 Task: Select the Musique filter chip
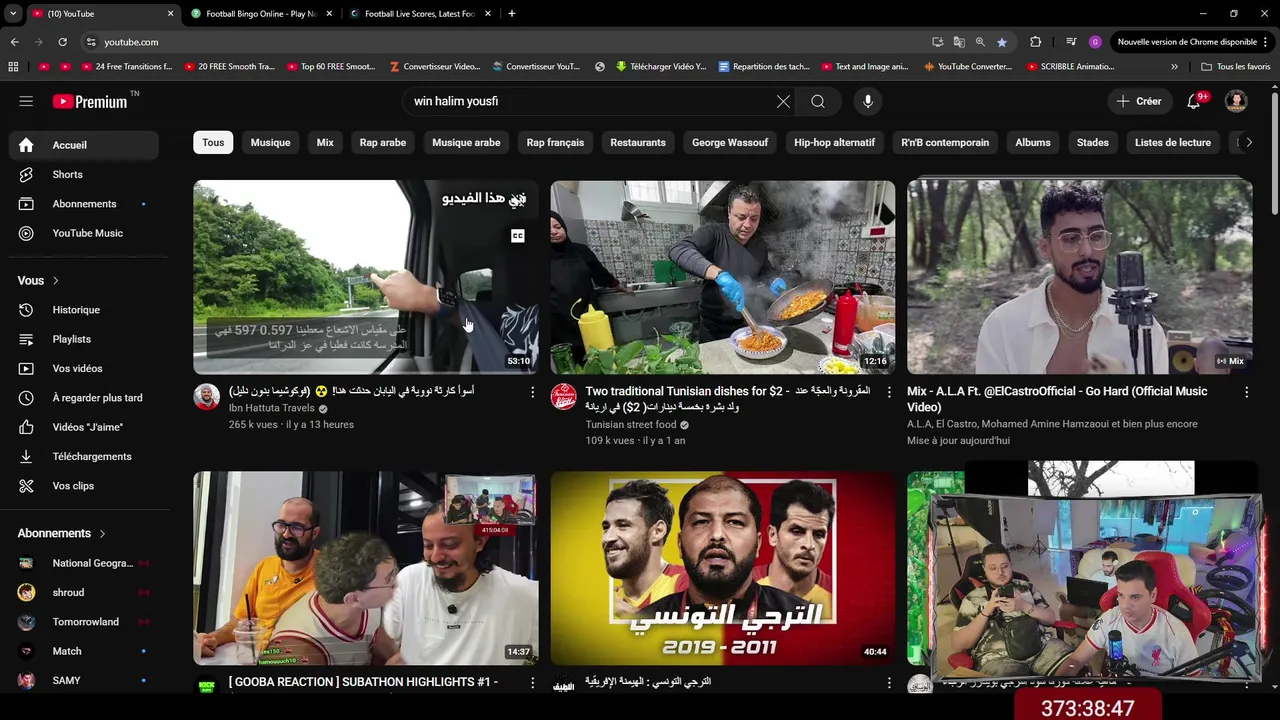coord(270,142)
